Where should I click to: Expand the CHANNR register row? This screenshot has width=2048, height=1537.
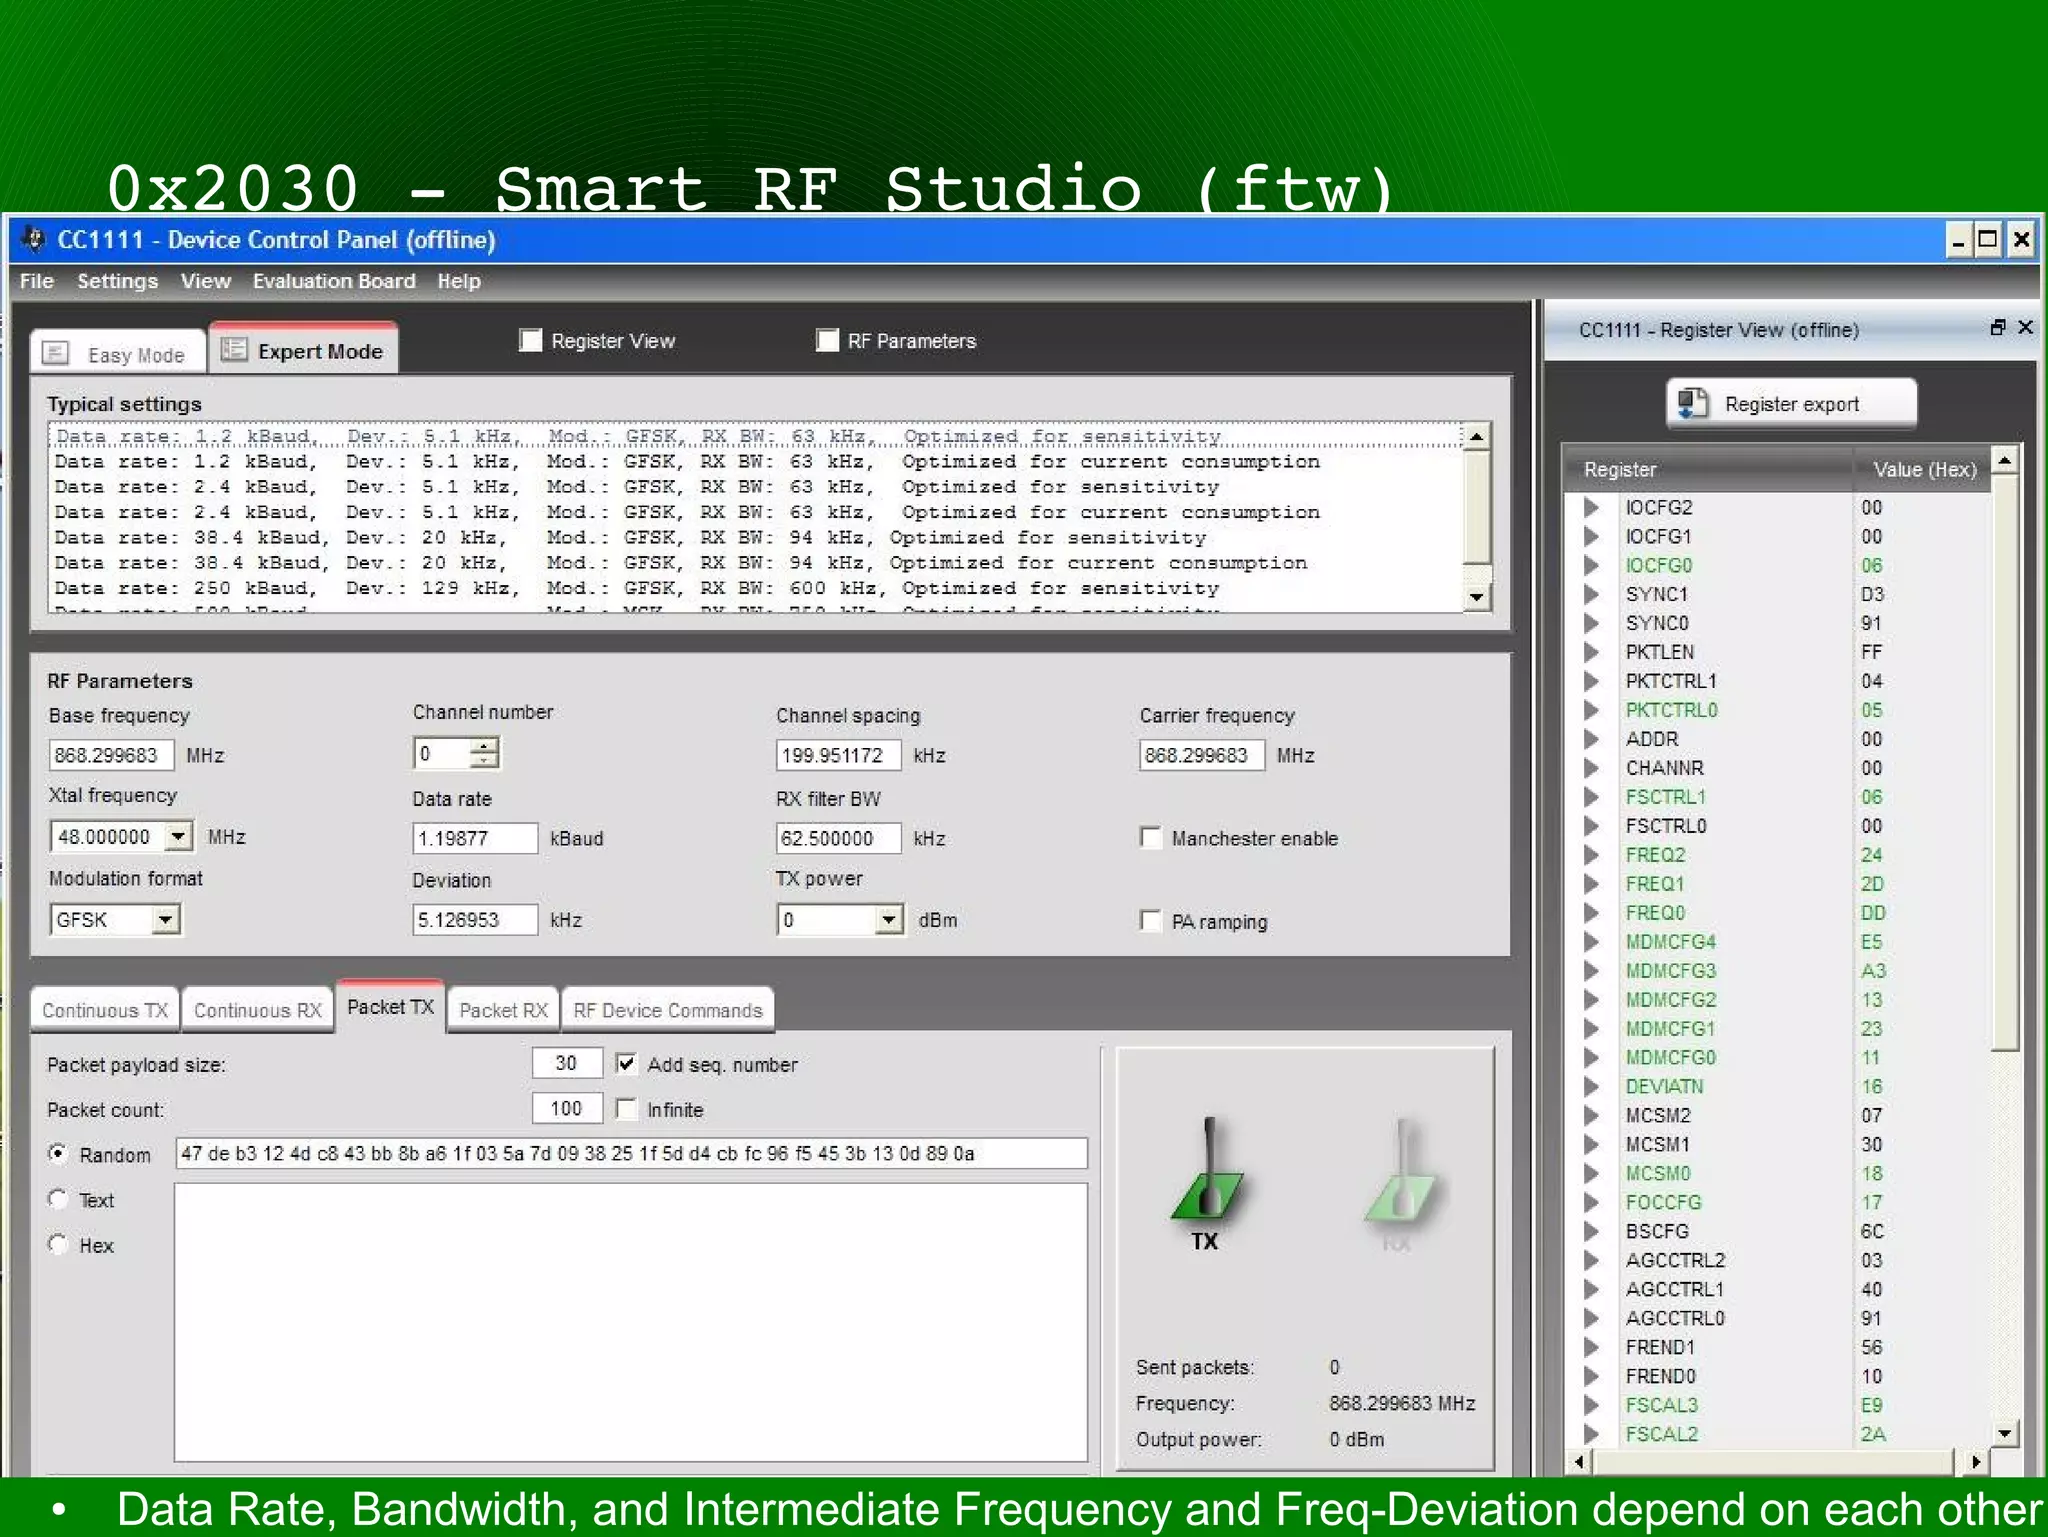coord(1590,768)
